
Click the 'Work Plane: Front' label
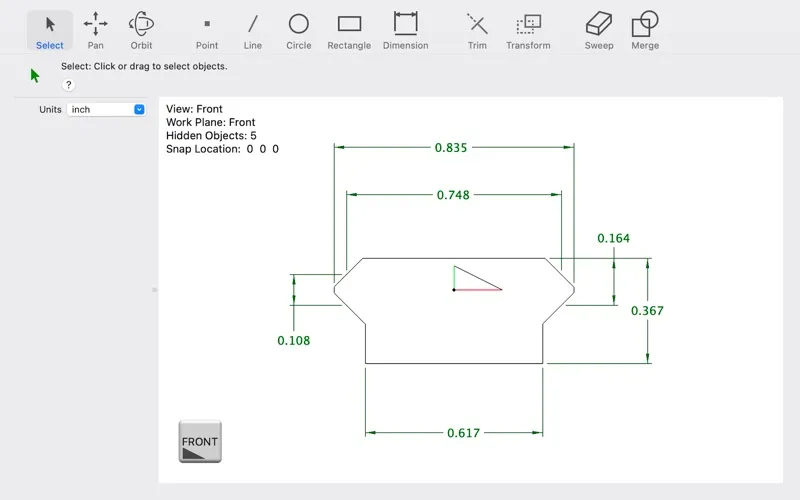click(210, 122)
